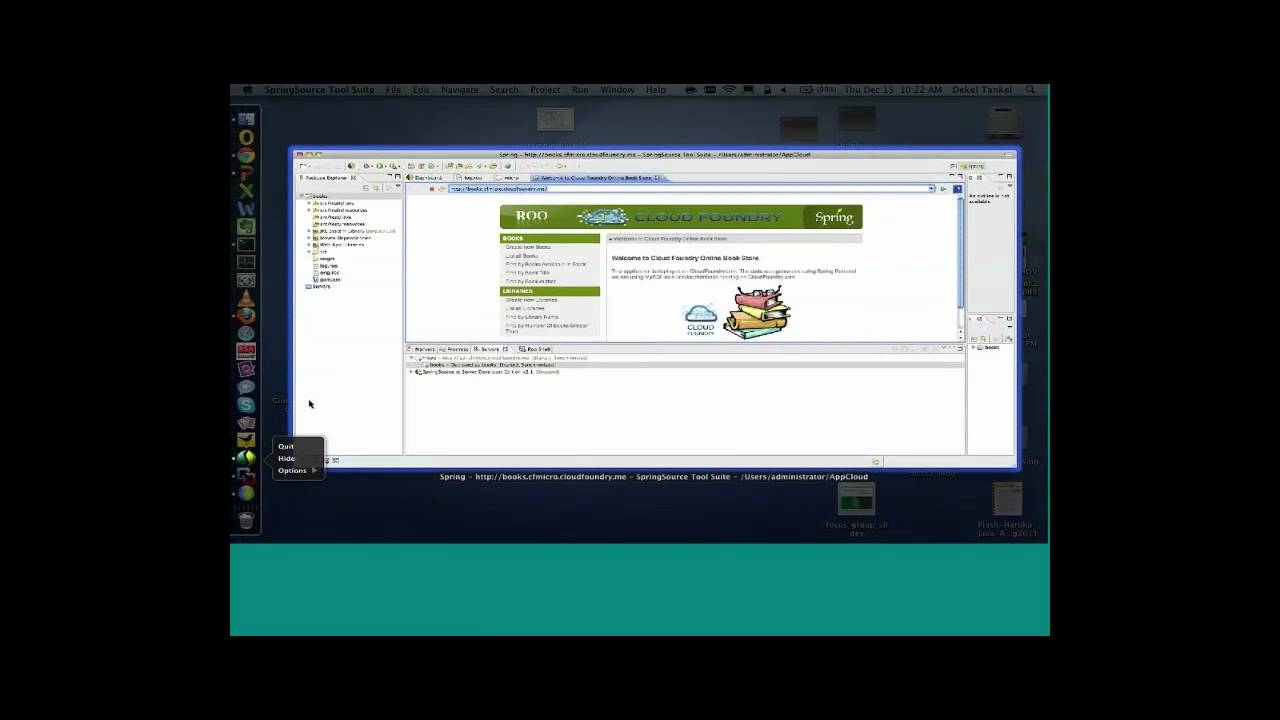Choose Quit in the dock context menu
This screenshot has height=720, width=1280.
pos(286,446)
